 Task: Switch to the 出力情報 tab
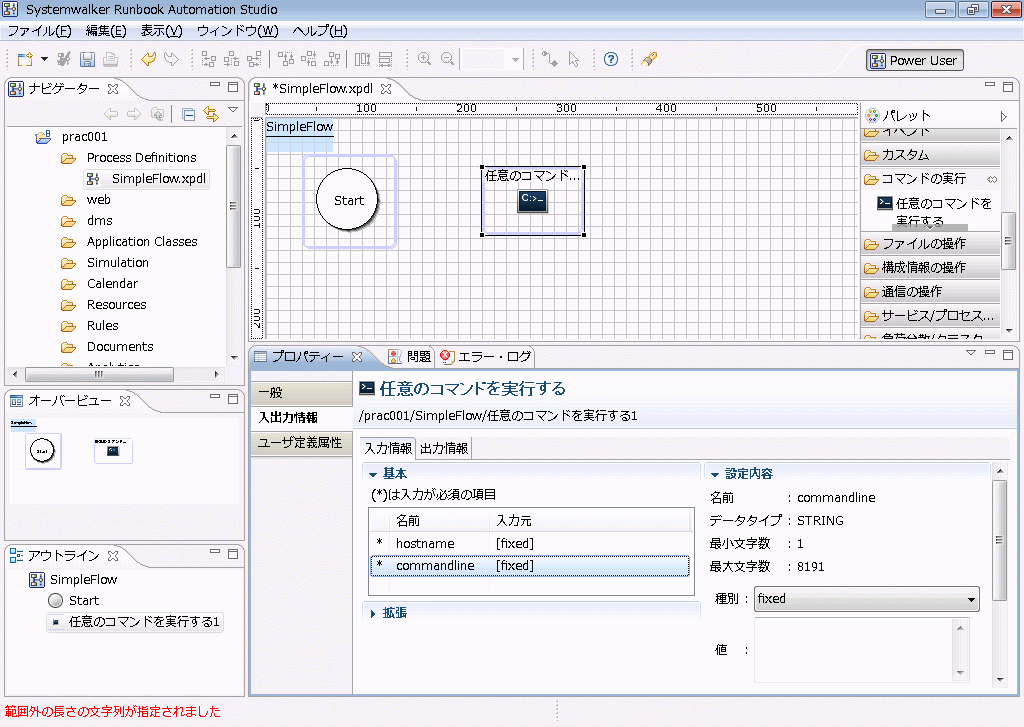pyautogui.click(x=443, y=448)
